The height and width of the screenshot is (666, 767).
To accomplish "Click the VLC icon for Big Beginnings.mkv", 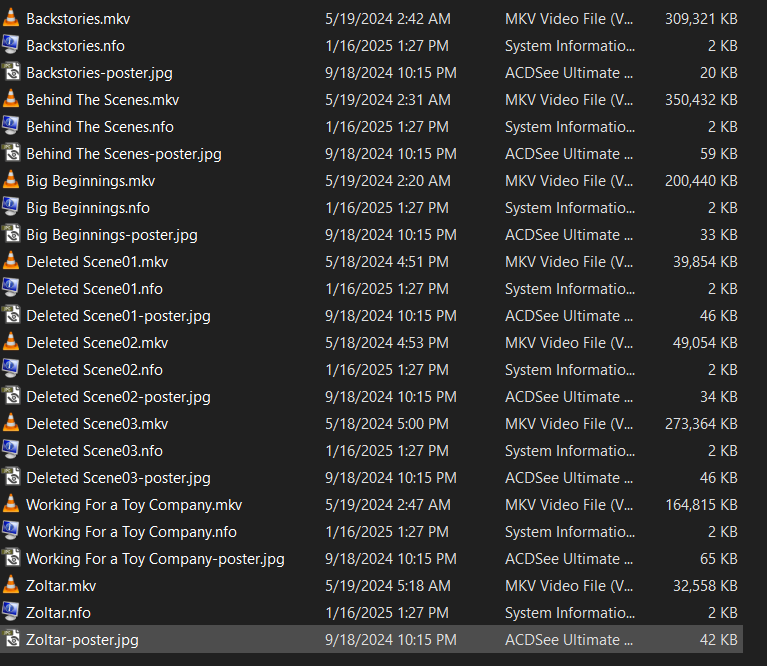I will click(x=11, y=180).
